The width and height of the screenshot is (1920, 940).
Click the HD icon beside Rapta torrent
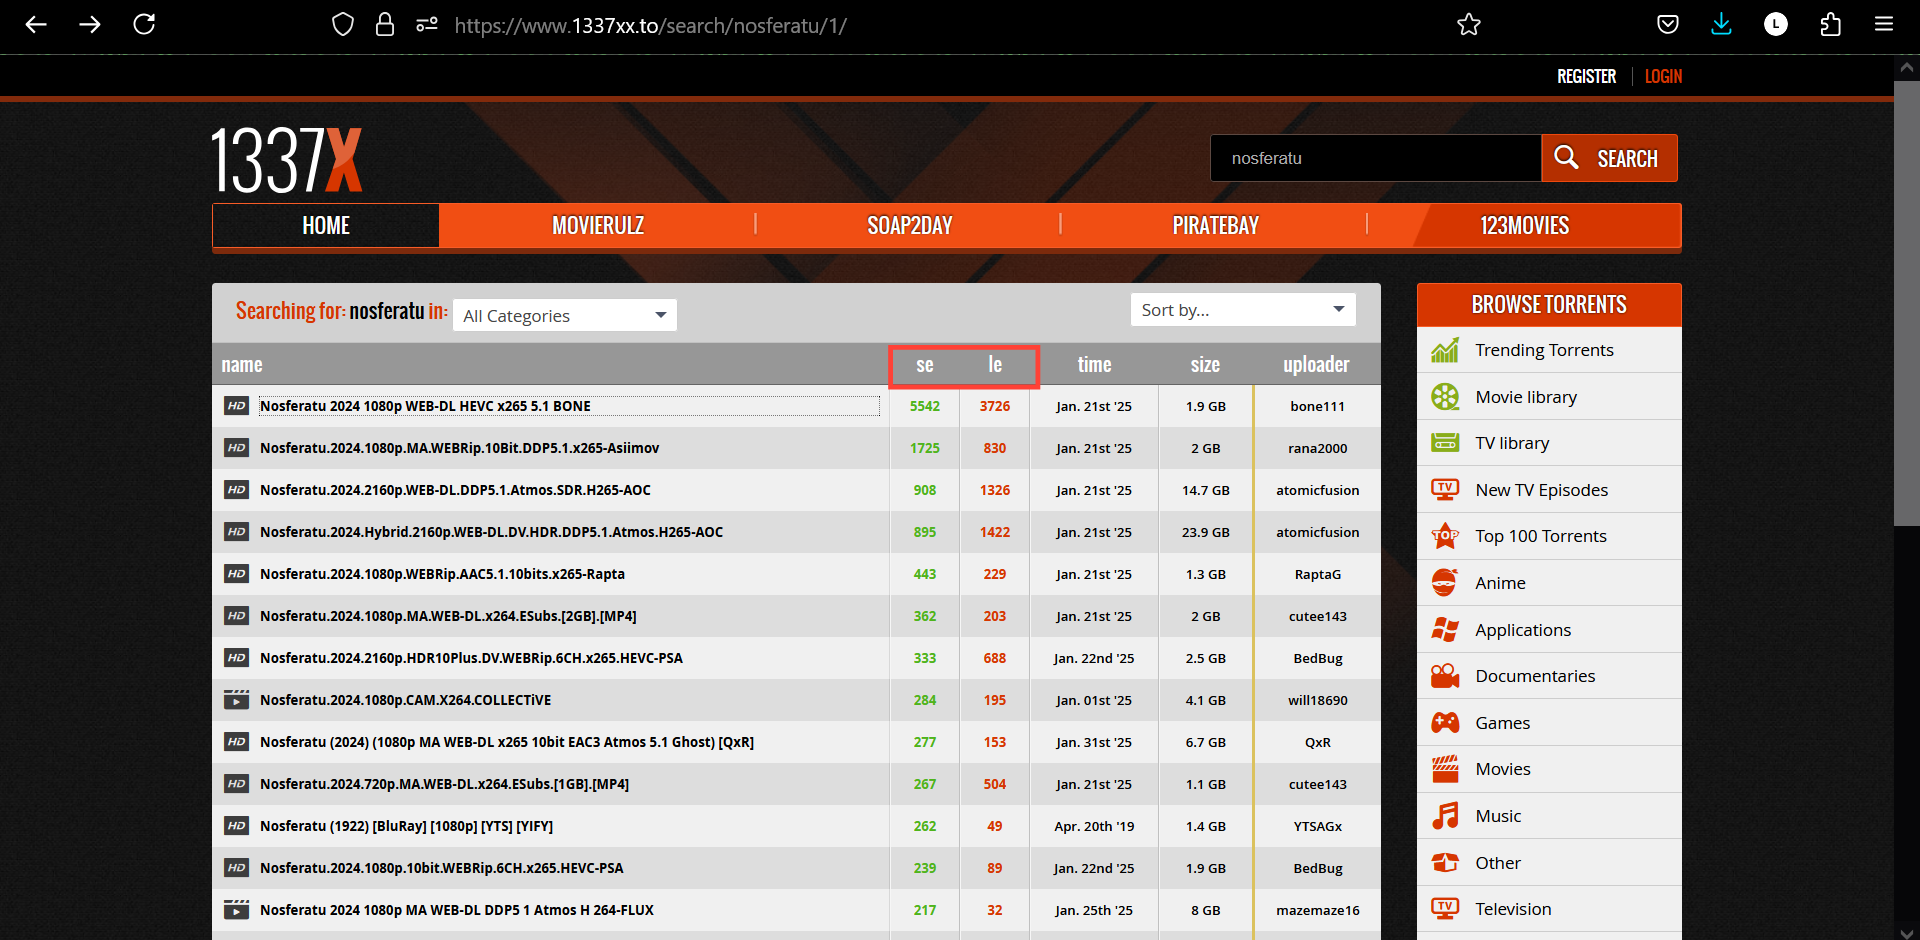[236, 574]
